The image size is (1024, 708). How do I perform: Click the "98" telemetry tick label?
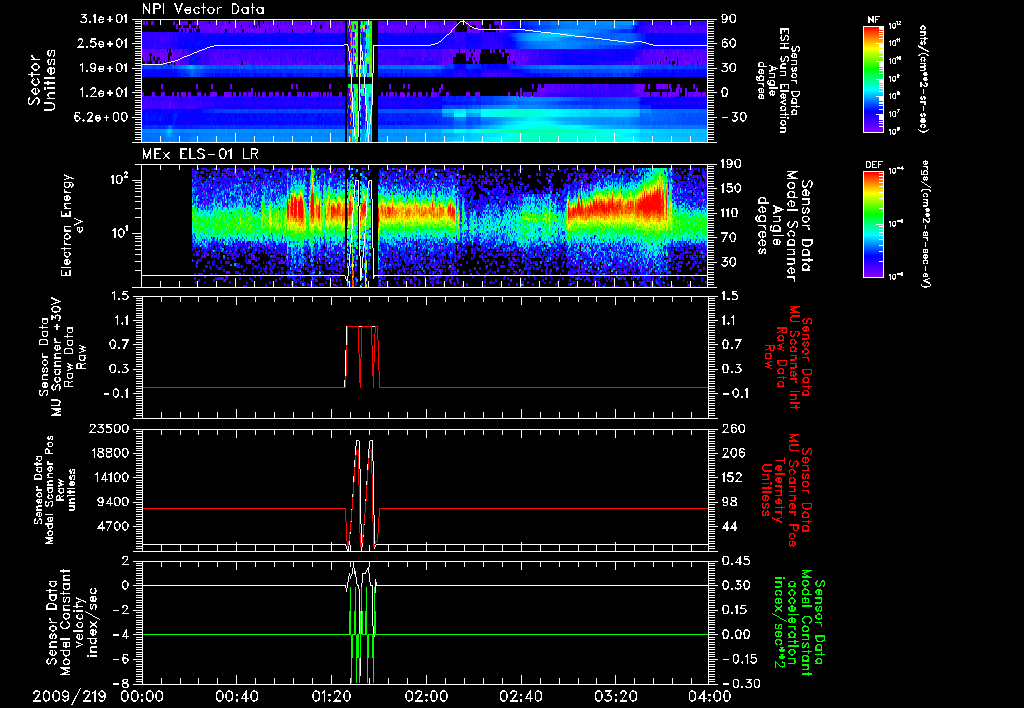729,502
